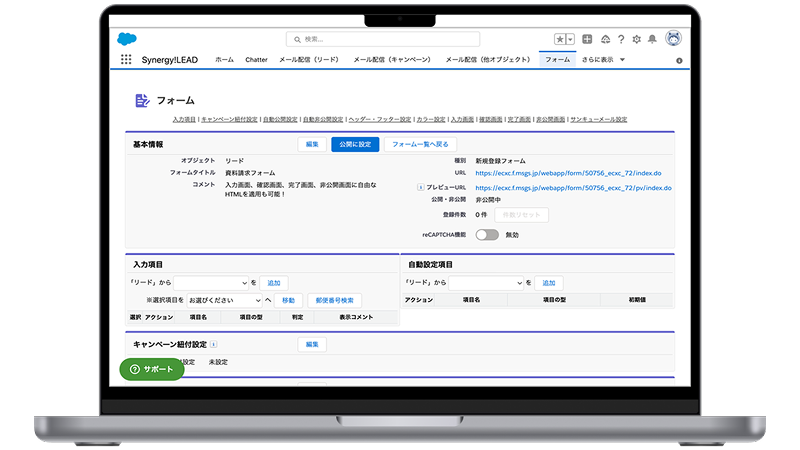Switch to メール配信（キャンペーン） tab
The width and height of the screenshot is (800, 450).
coord(393,60)
